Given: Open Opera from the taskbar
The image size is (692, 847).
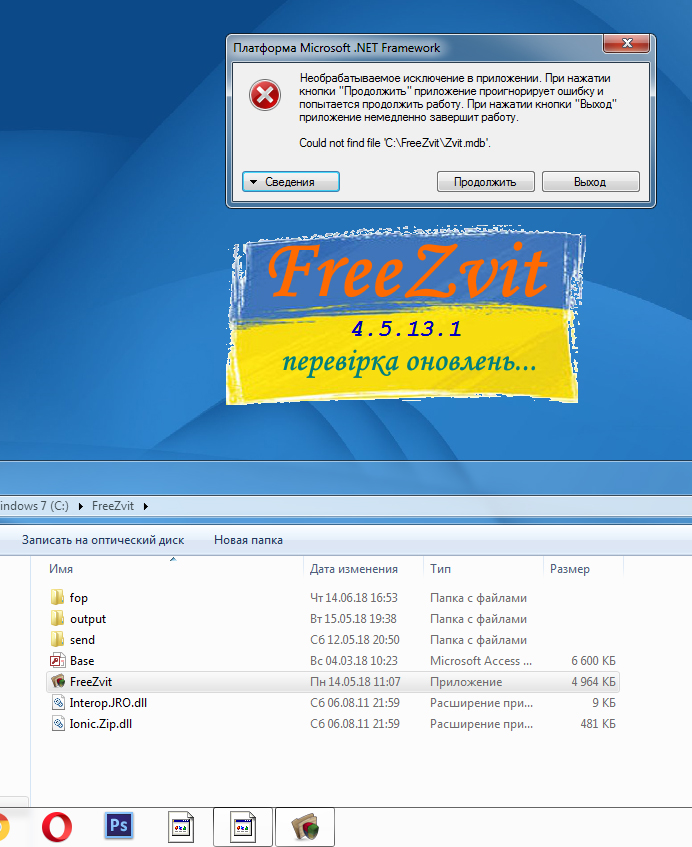Looking at the screenshot, I should pyautogui.click(x=57, y=827).
